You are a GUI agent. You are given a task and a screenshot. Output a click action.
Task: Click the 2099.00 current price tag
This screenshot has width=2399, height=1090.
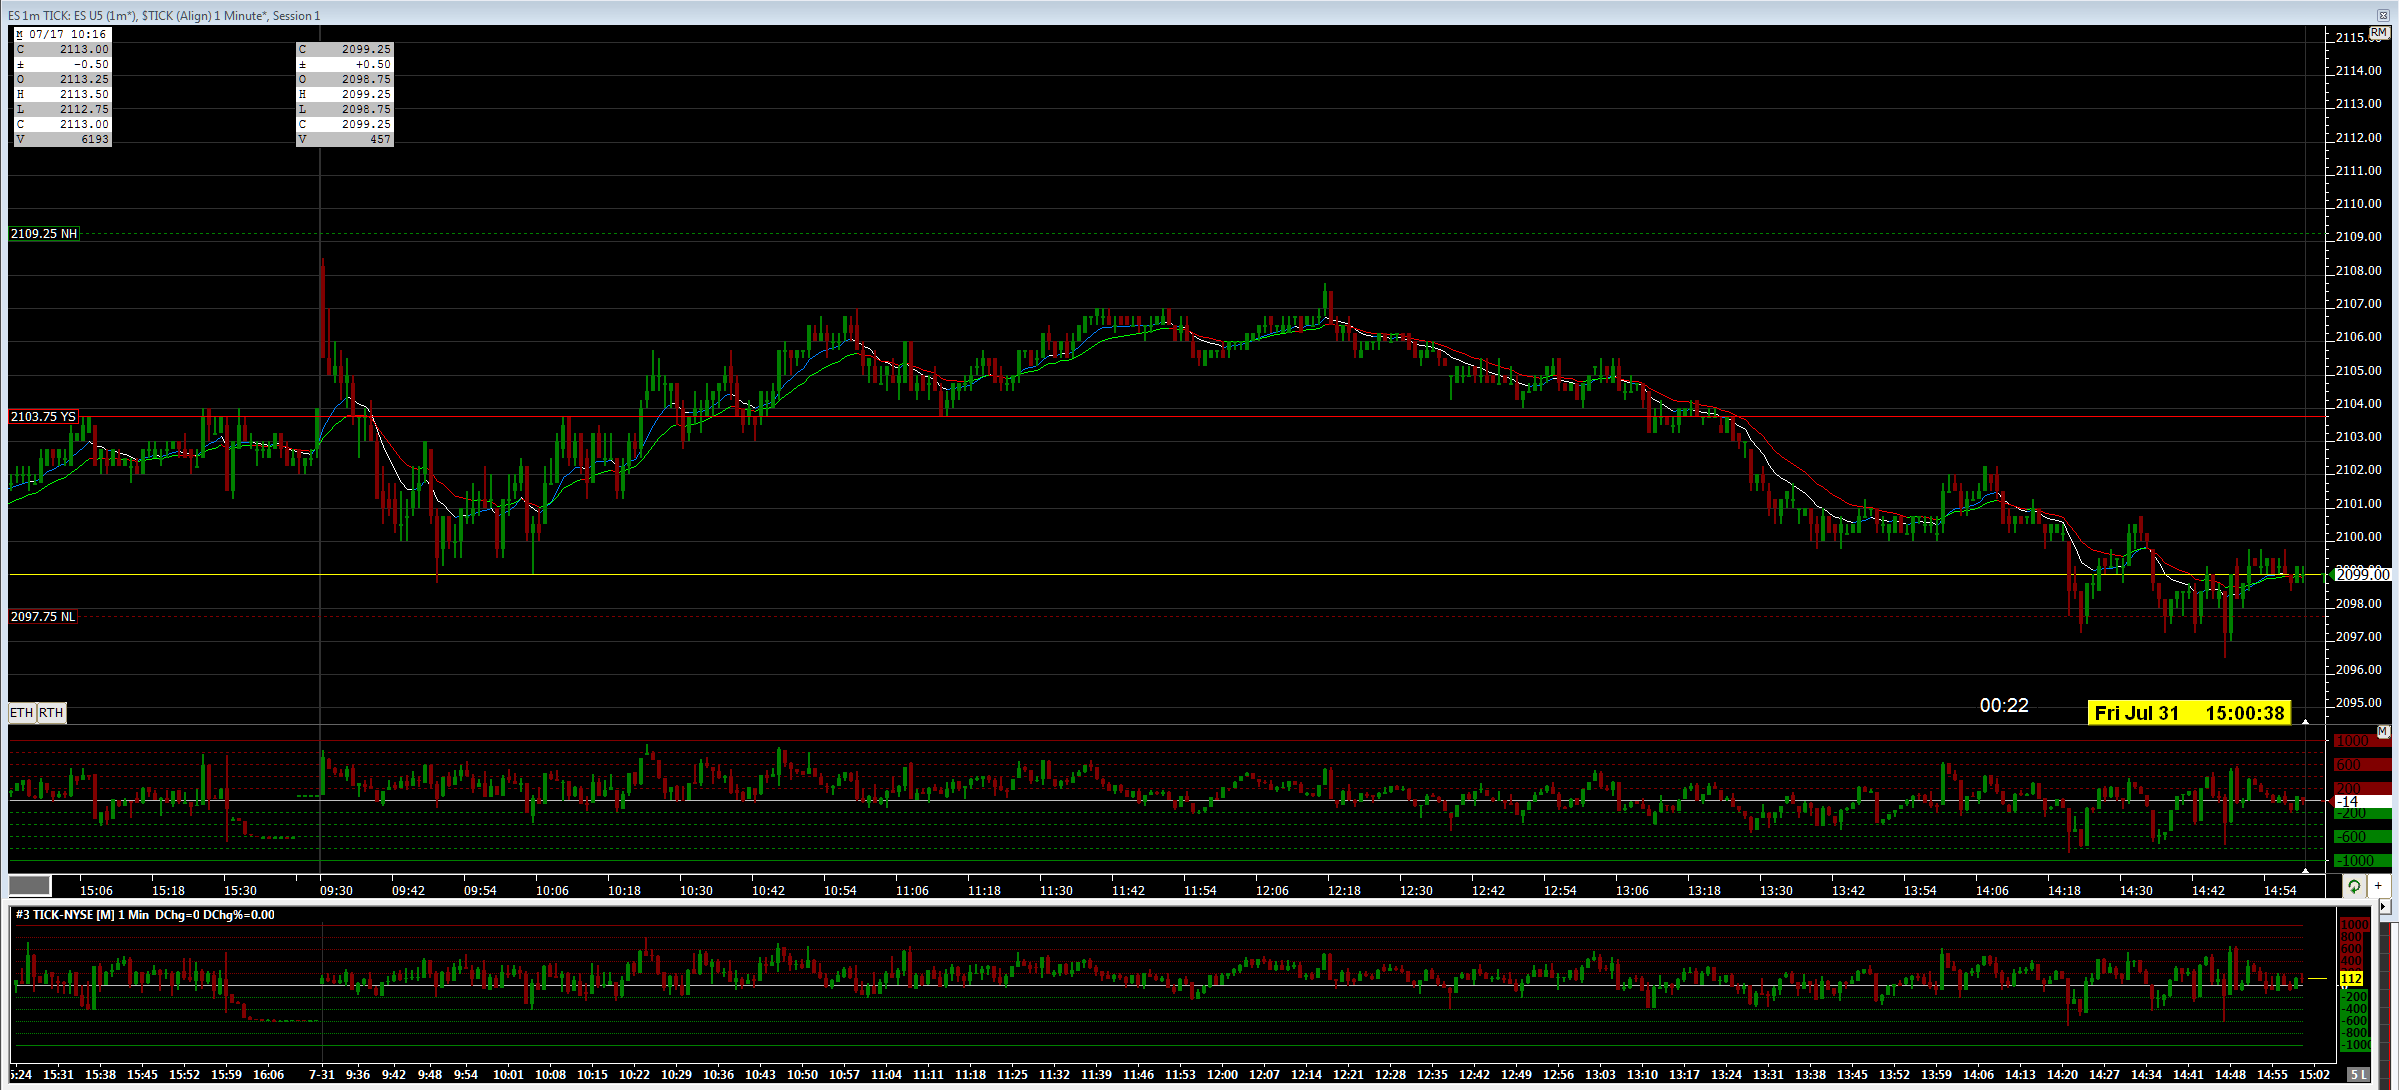(x=2362, y=575)
